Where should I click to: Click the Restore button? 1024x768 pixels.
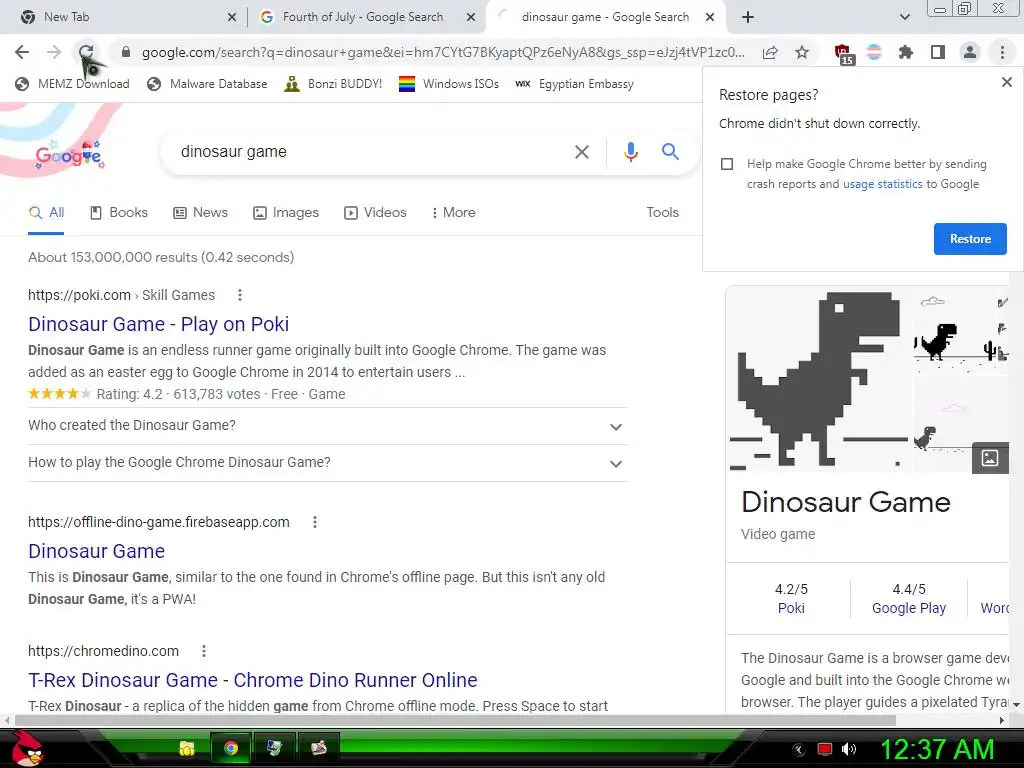coord(970,239)
